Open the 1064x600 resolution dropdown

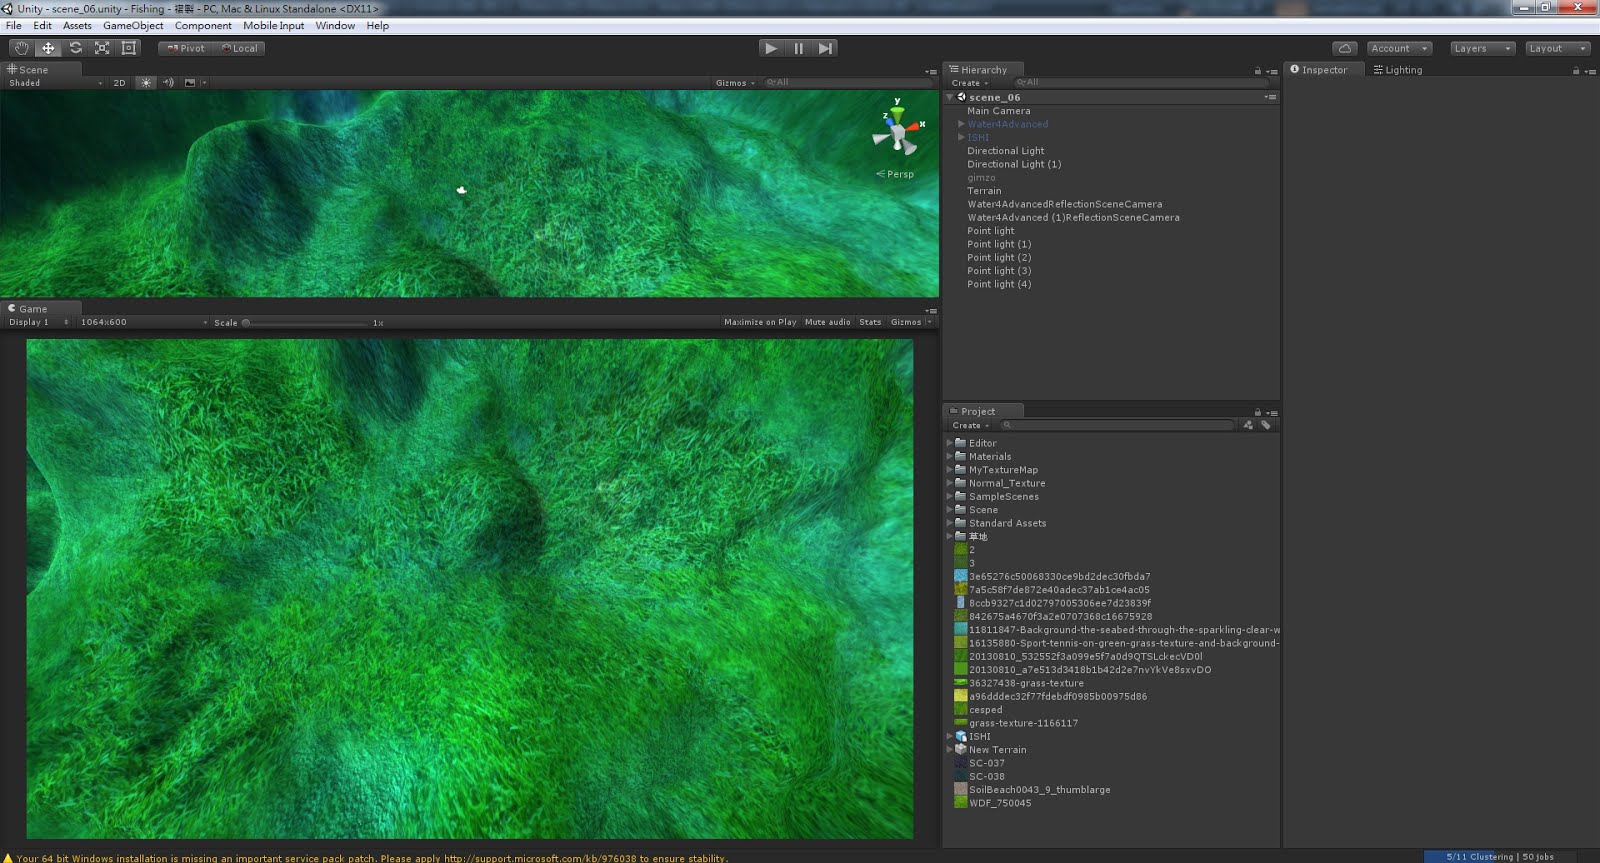tap(143, 322)
